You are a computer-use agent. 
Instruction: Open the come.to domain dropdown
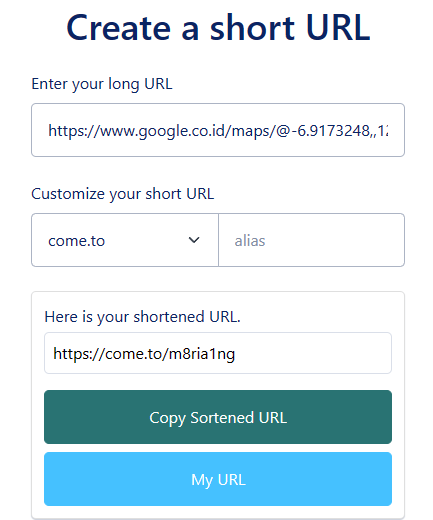pos(125,240)
